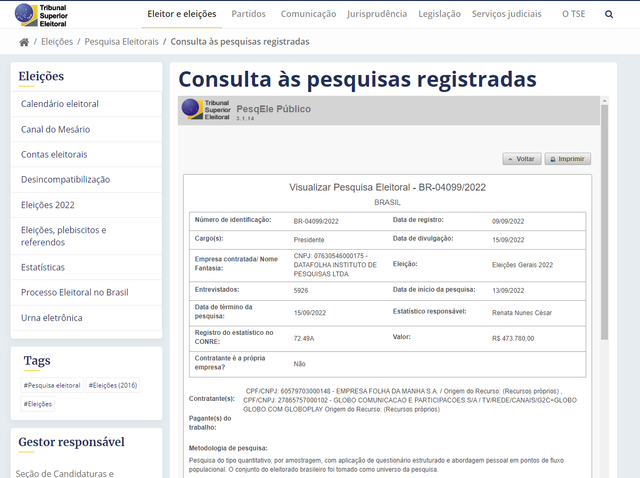This screenshot has width=640, height=478.
Task: Select the #Eleições tag
Action: 38,404
